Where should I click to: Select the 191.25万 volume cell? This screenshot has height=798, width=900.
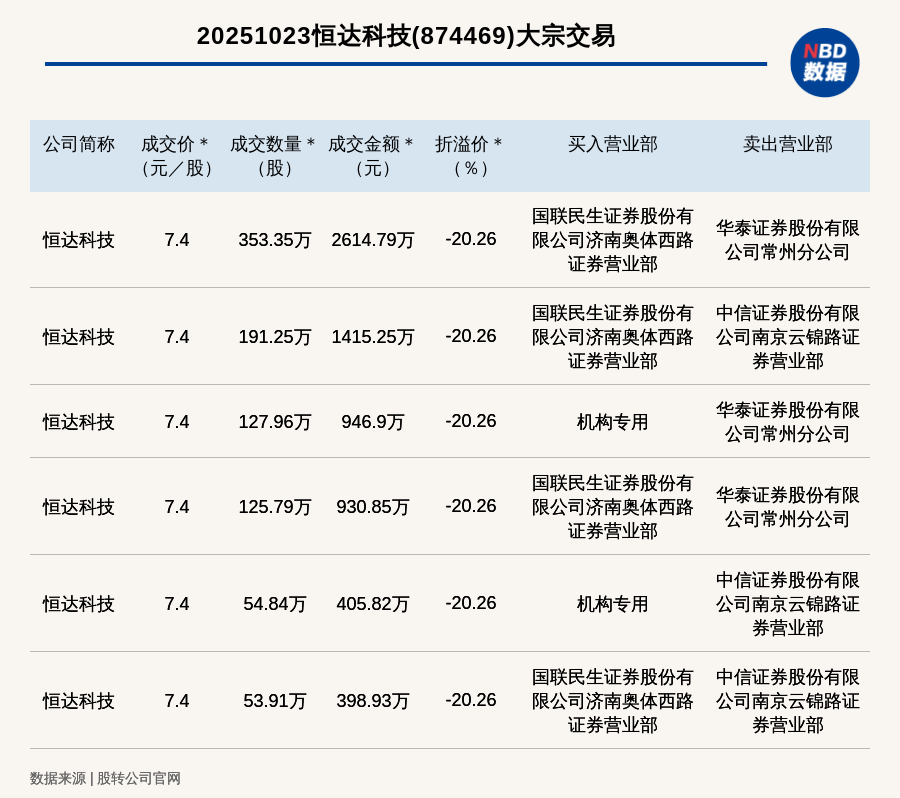point(274,337)
